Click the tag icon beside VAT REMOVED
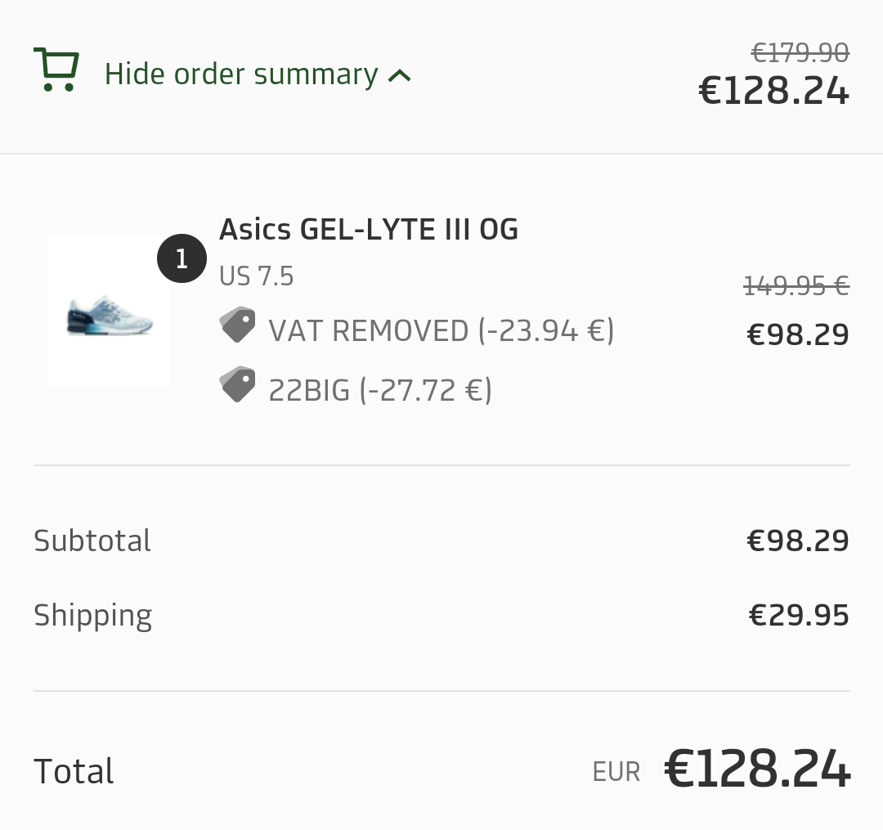The image size is (883, 830). pos(237,325)
